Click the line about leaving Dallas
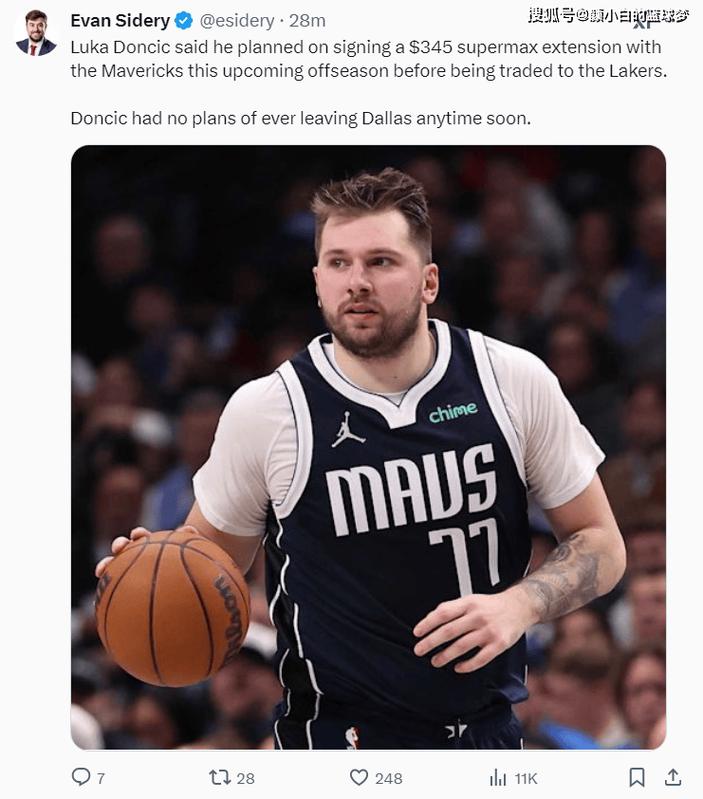This screenshot has width=703, height=799. click(301, 118)
